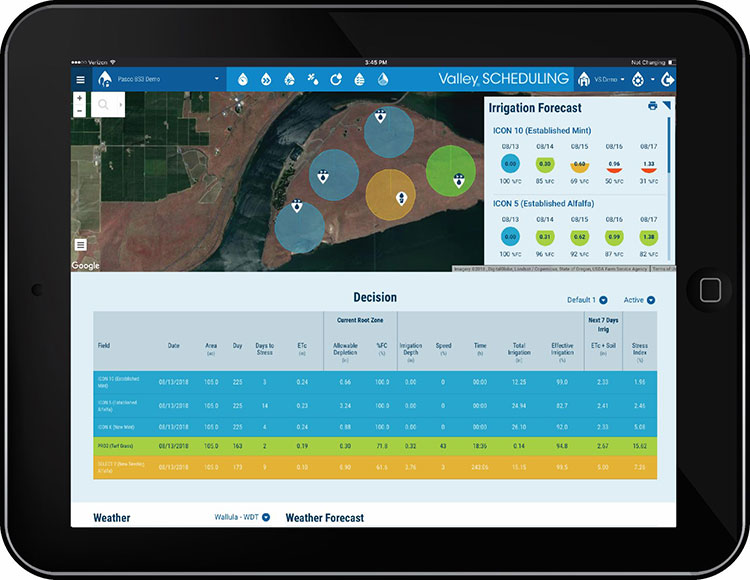Open the gear settings icon in header
750x580 pixels.
point(638,79)
